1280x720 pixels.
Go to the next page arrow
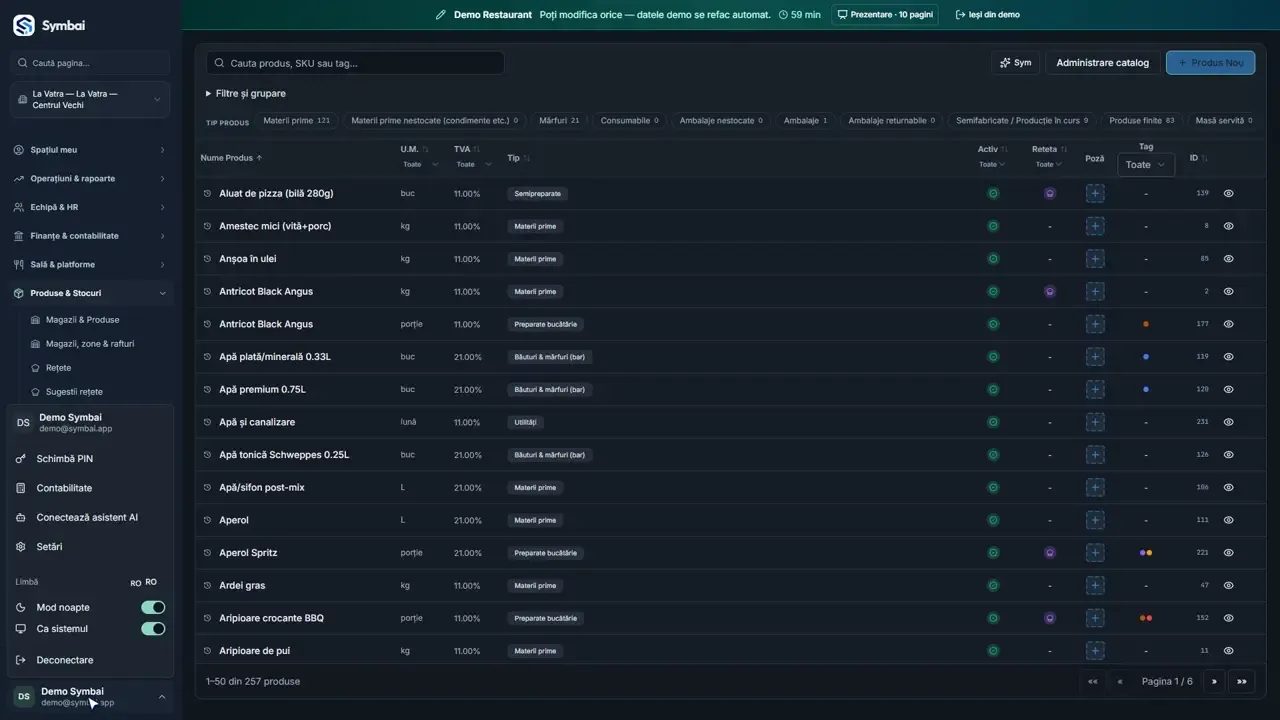coord(1214,682)
